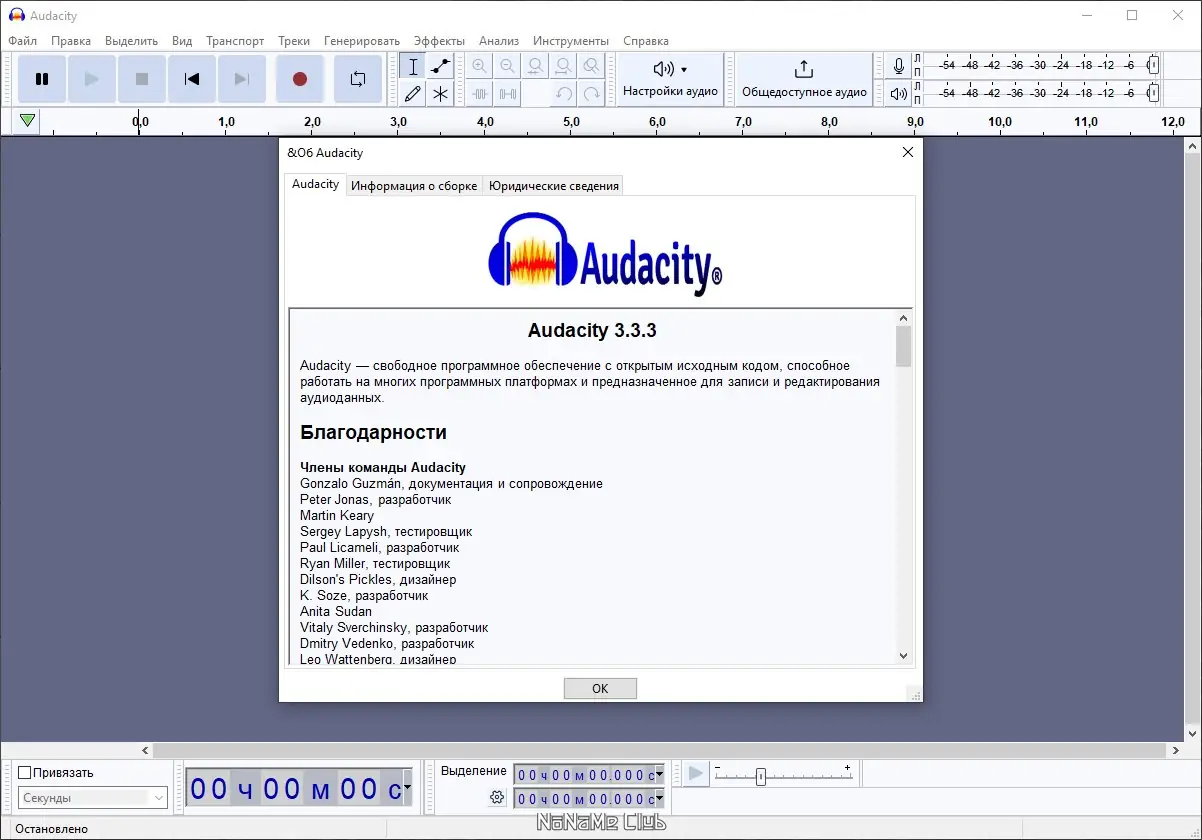Viewport: 1202px width, 840px height.
Task: Click the Zoom Out magnifier icon
Action: tap(508, 67)
